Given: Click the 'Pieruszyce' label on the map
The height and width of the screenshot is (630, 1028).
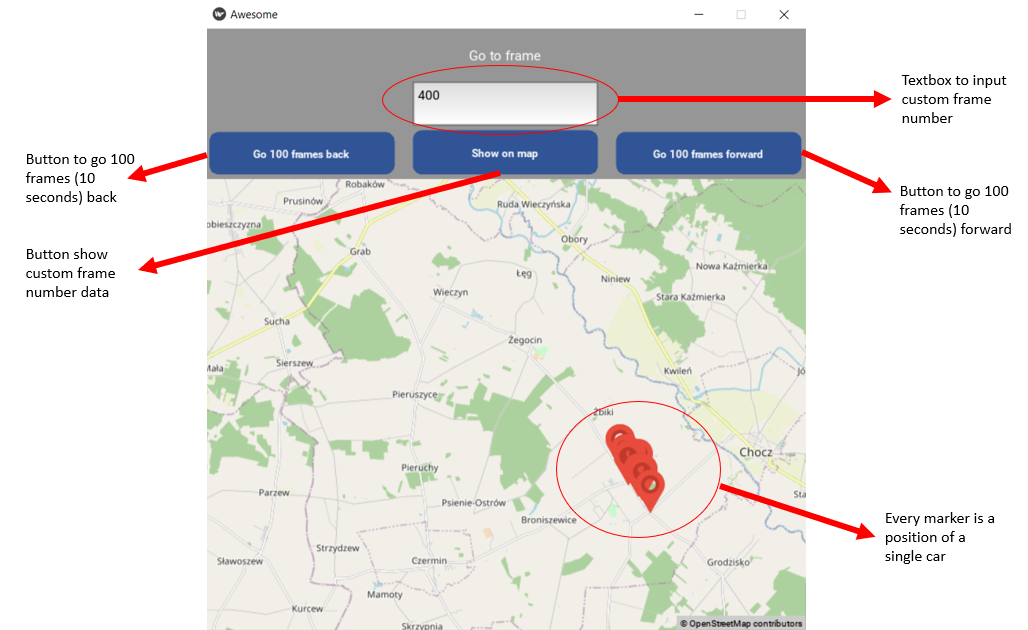Looking at the screenshot, I should pyautogui.click(x=414, y=394).
